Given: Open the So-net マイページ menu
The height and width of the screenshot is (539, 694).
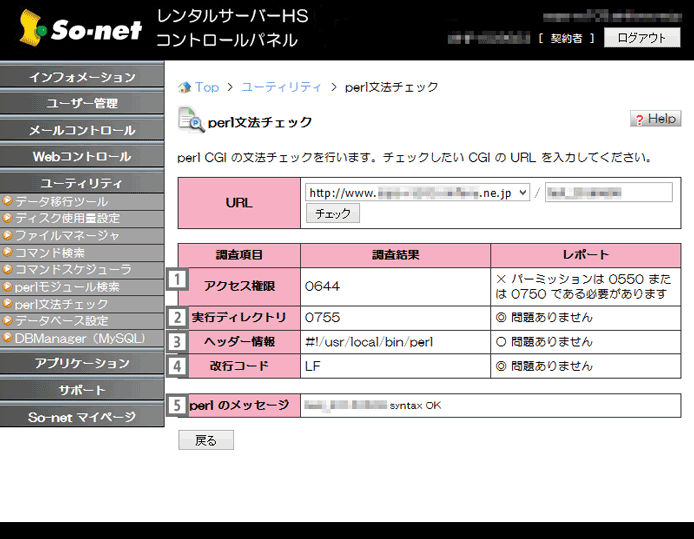Looking at the screenshot, I should click(82, 416).
